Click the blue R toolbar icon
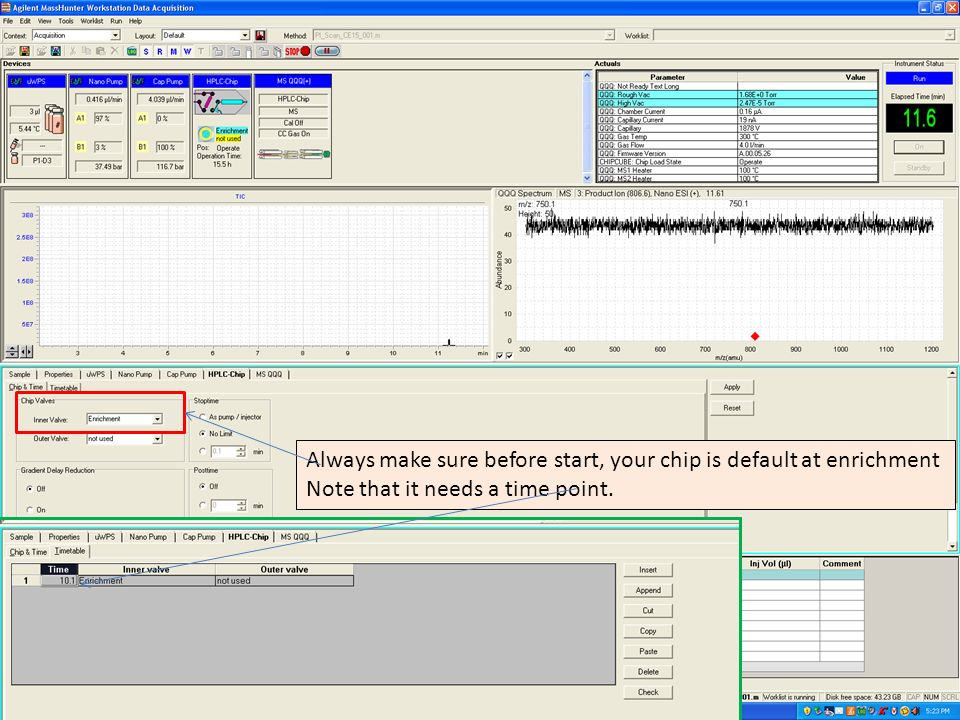 [x=160, y=51]
